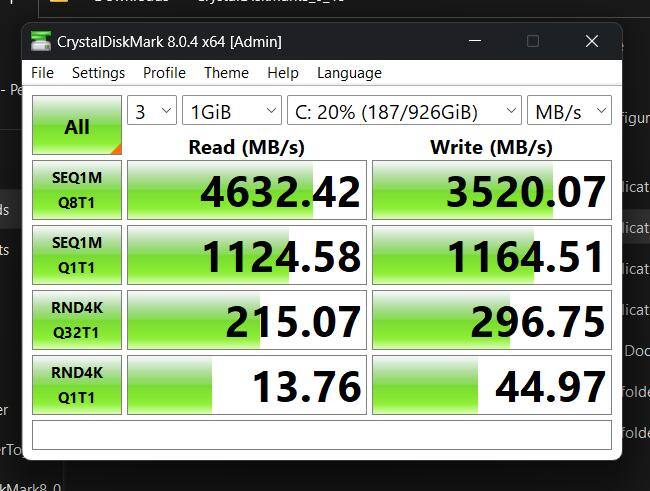Open the Theme menu
The height and width of the screenshot is (491, 650).
226,73
